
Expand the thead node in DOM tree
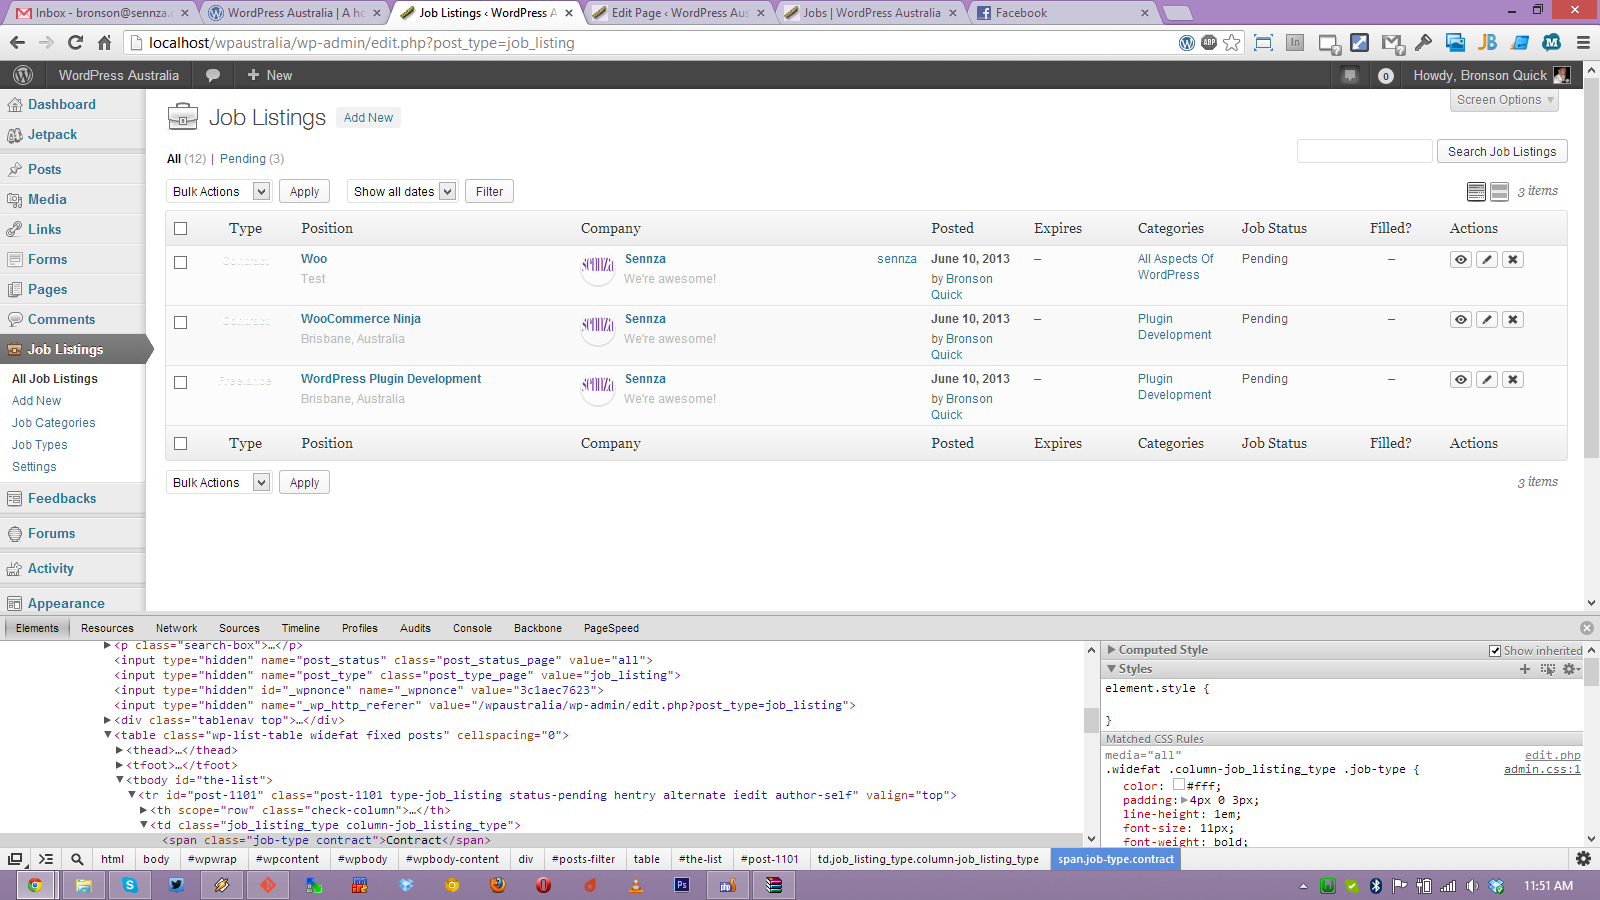point(119,751)
